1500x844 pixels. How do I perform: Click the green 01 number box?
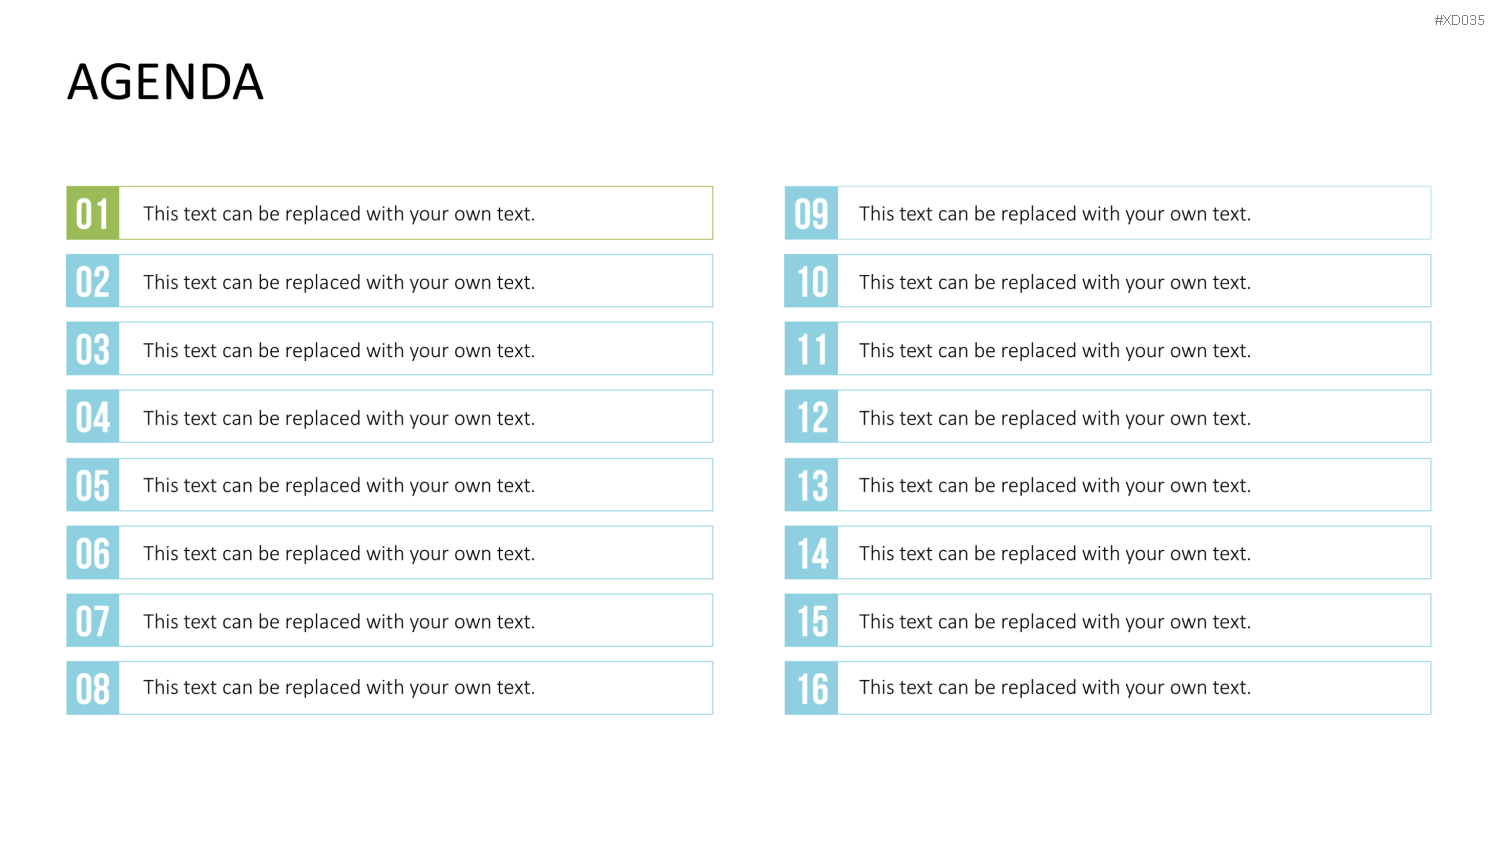(x=93, y=213)
